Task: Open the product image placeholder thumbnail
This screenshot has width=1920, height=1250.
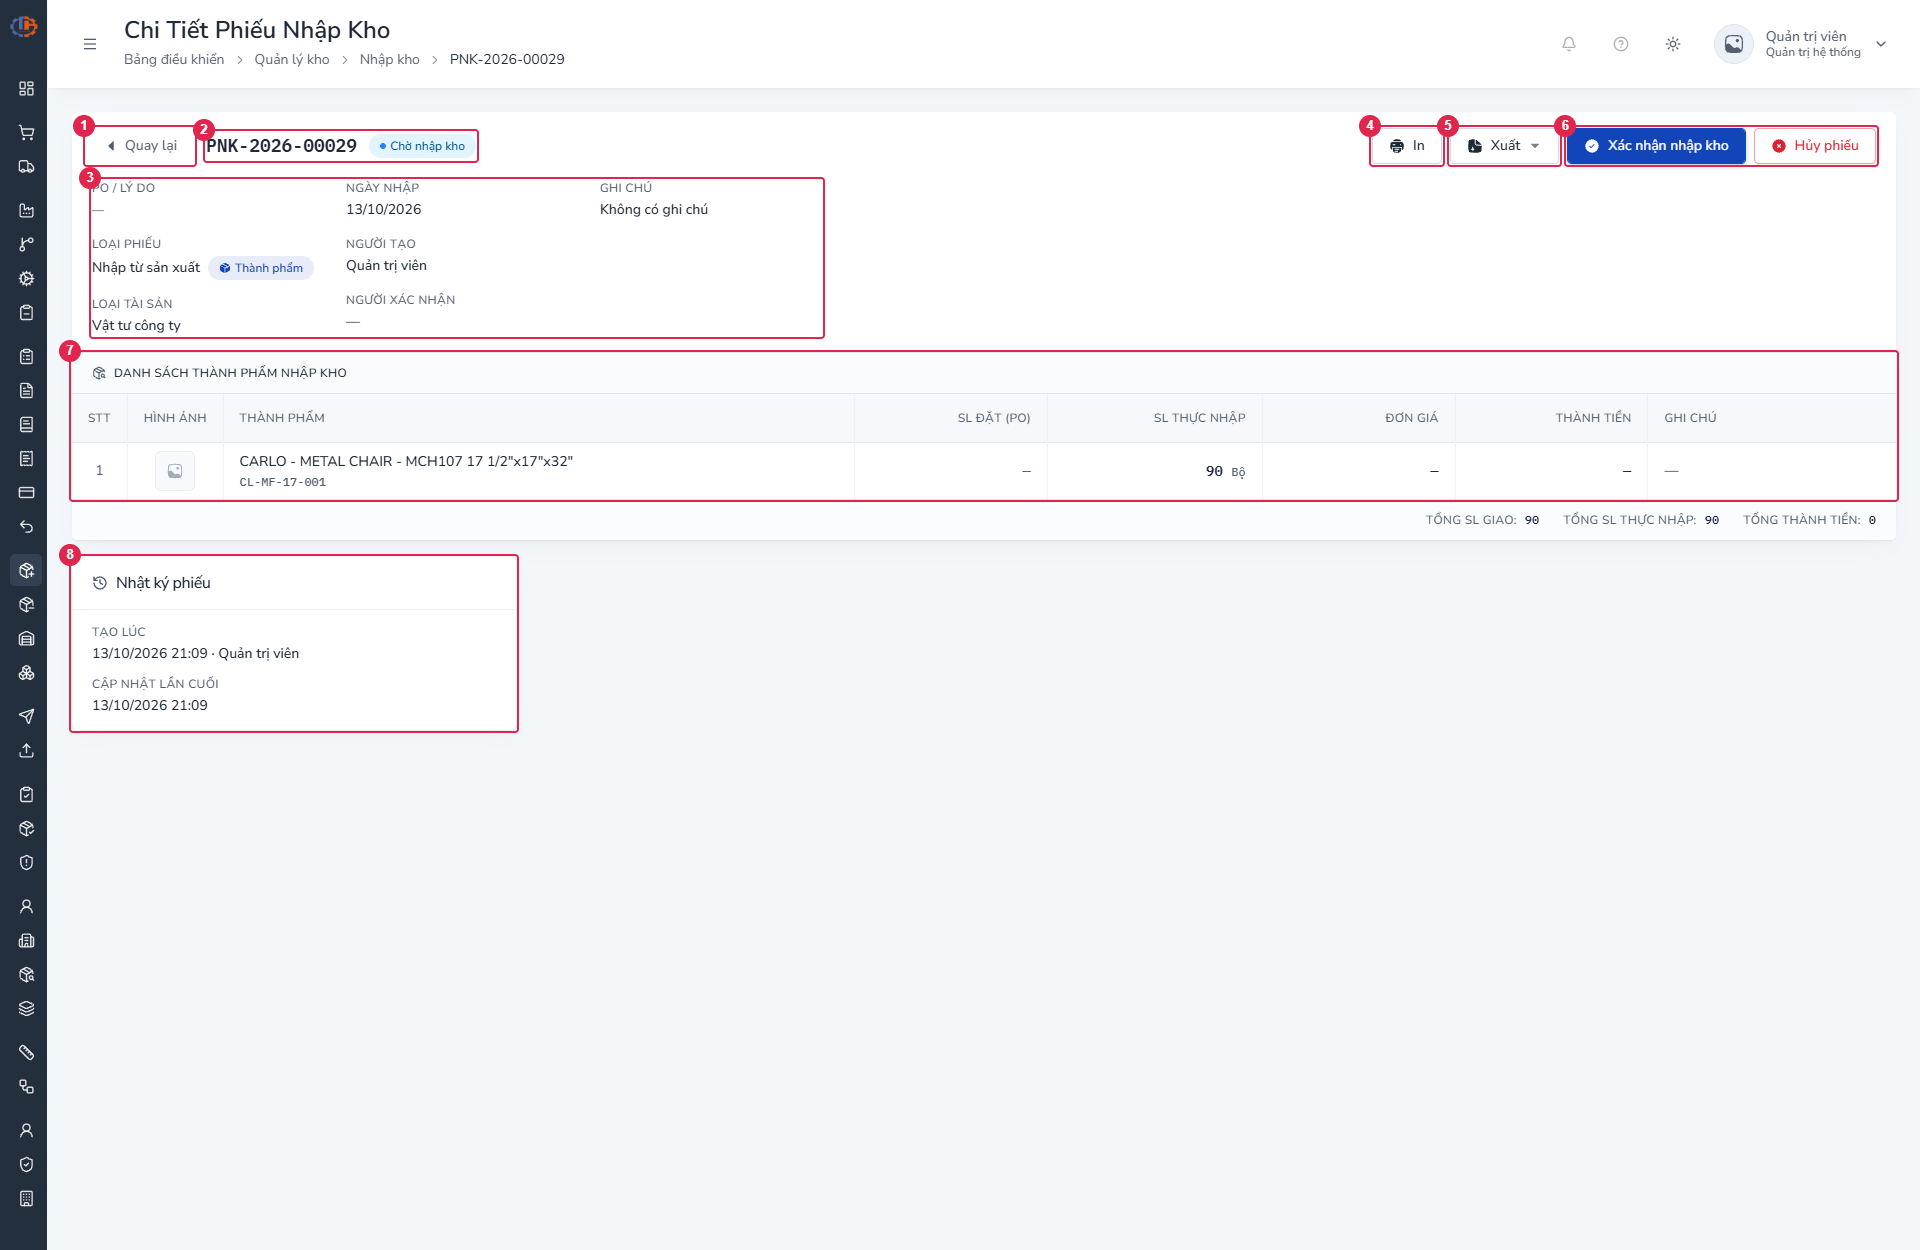Action: pos(175,471)
